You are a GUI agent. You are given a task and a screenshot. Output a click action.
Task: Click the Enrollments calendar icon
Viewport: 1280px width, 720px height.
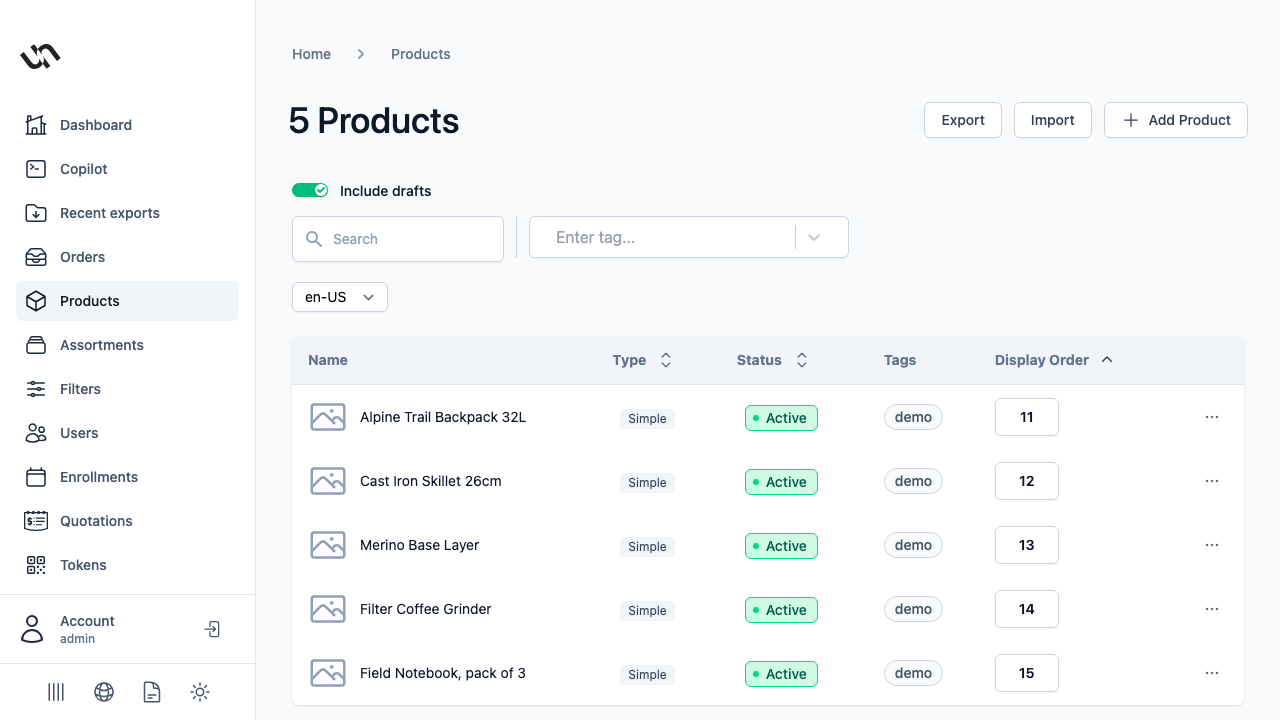pos(36,477)
